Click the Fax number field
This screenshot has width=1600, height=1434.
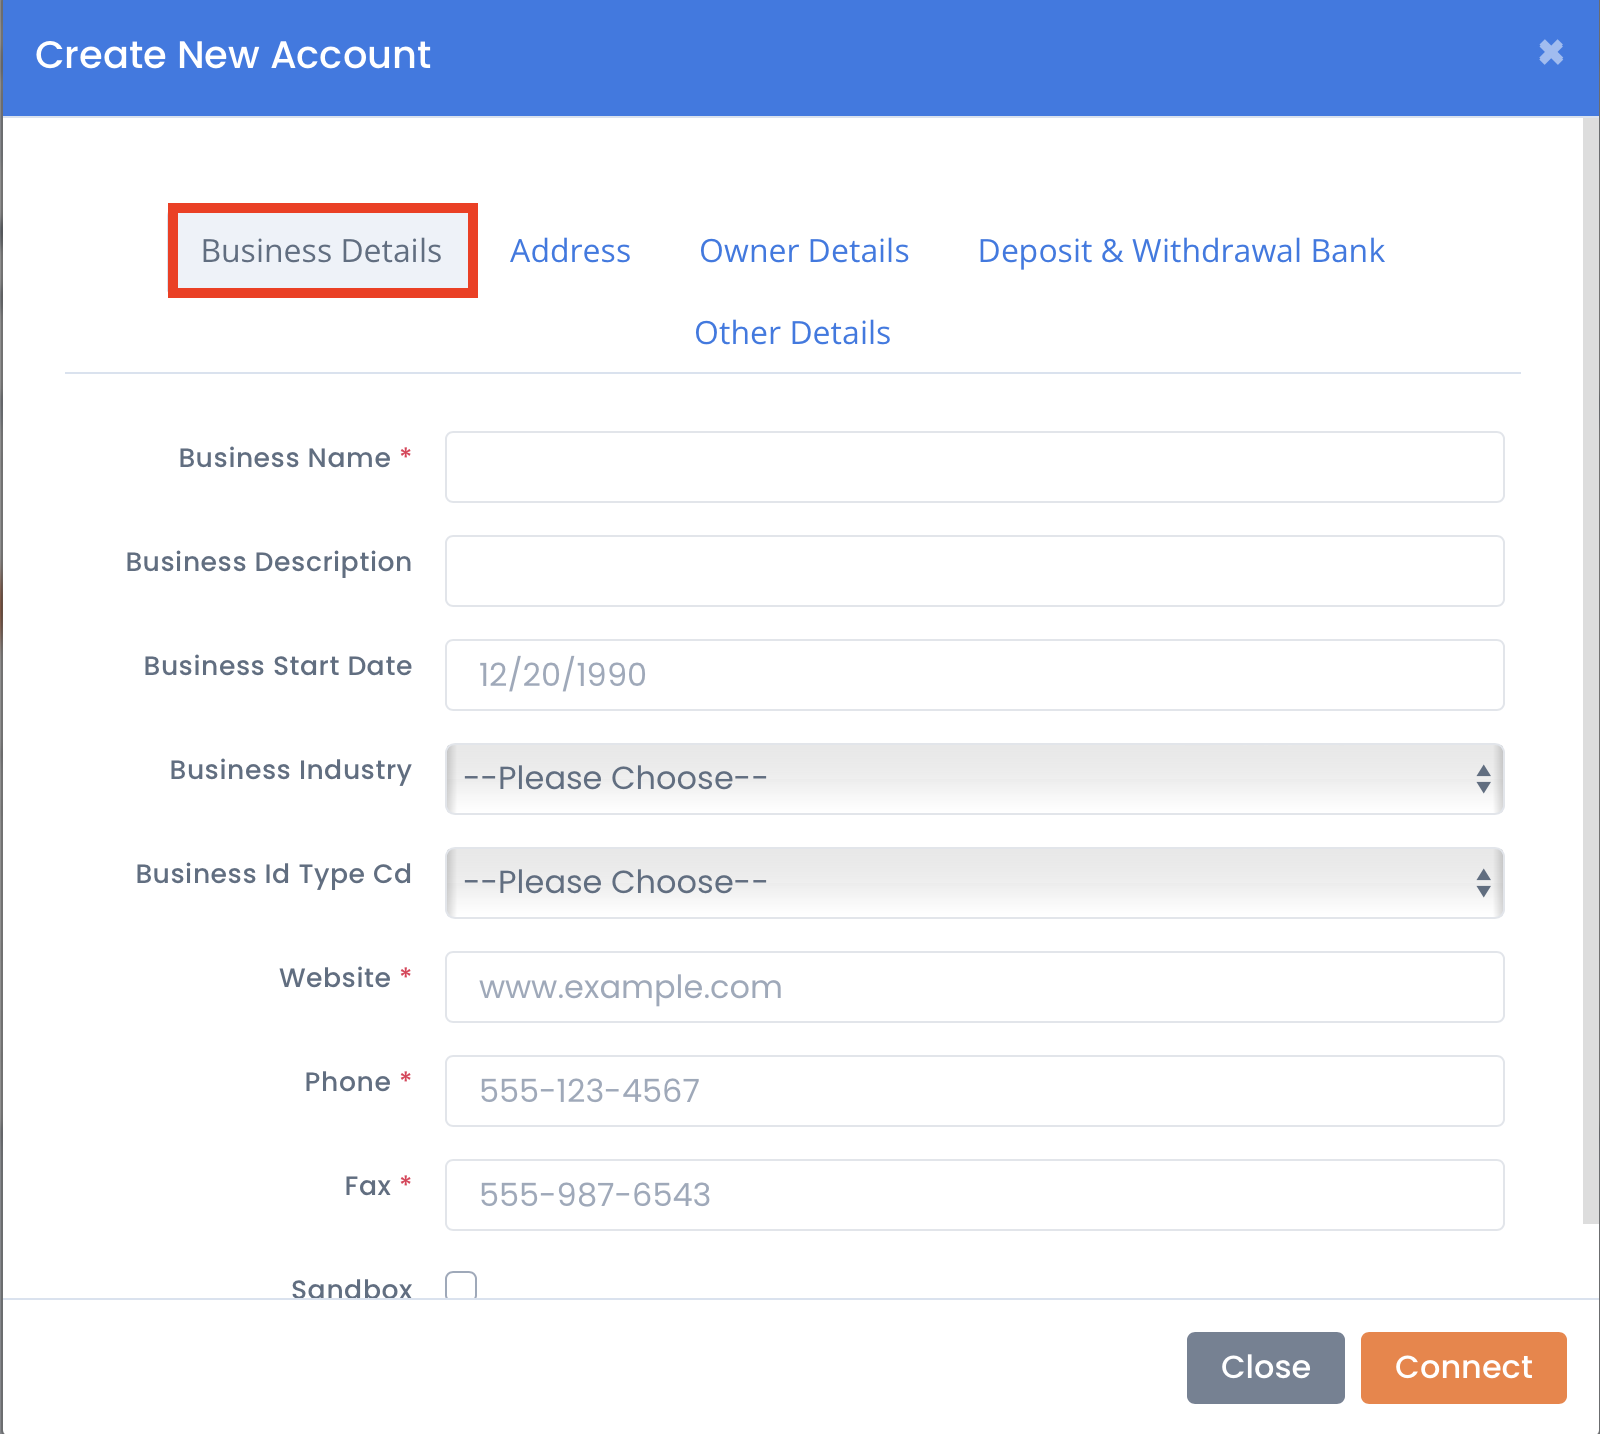975,1195
